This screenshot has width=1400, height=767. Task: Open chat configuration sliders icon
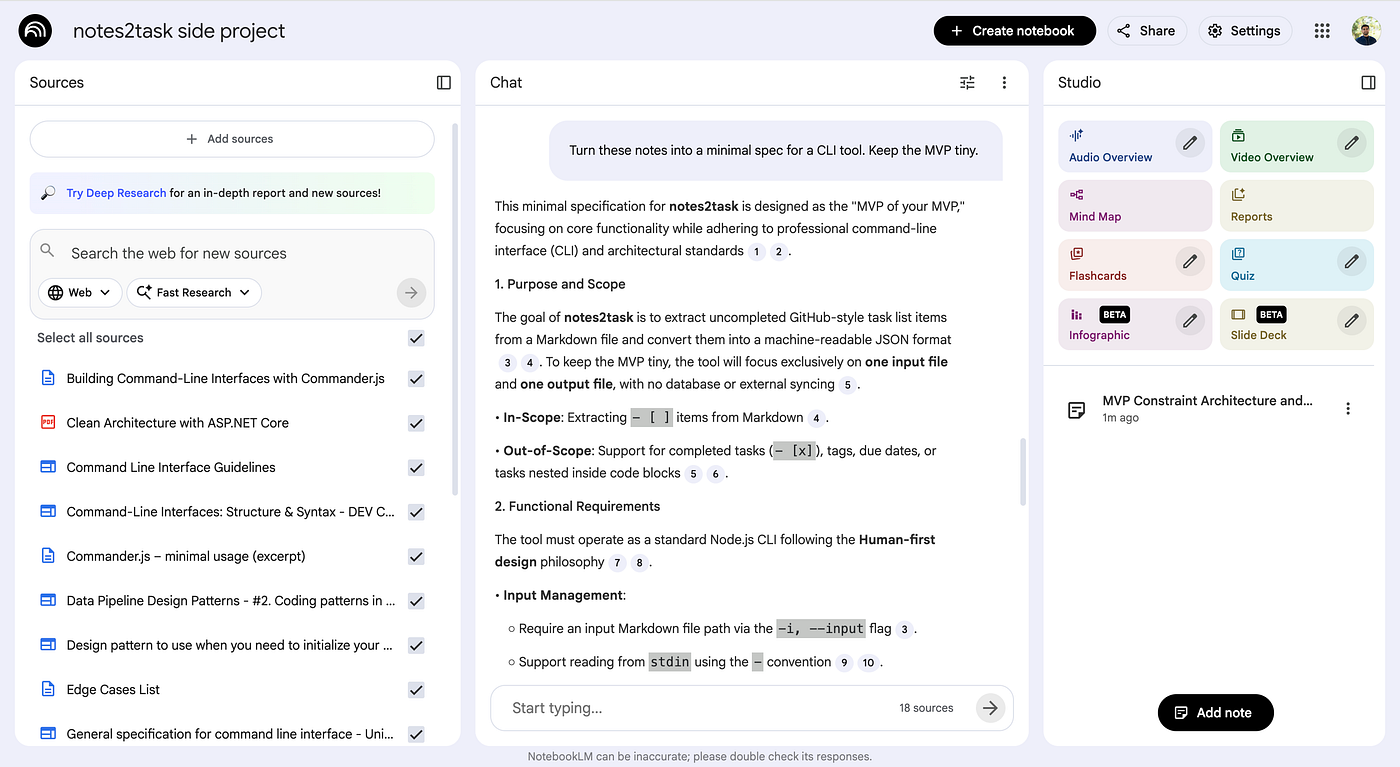(967, 83)
